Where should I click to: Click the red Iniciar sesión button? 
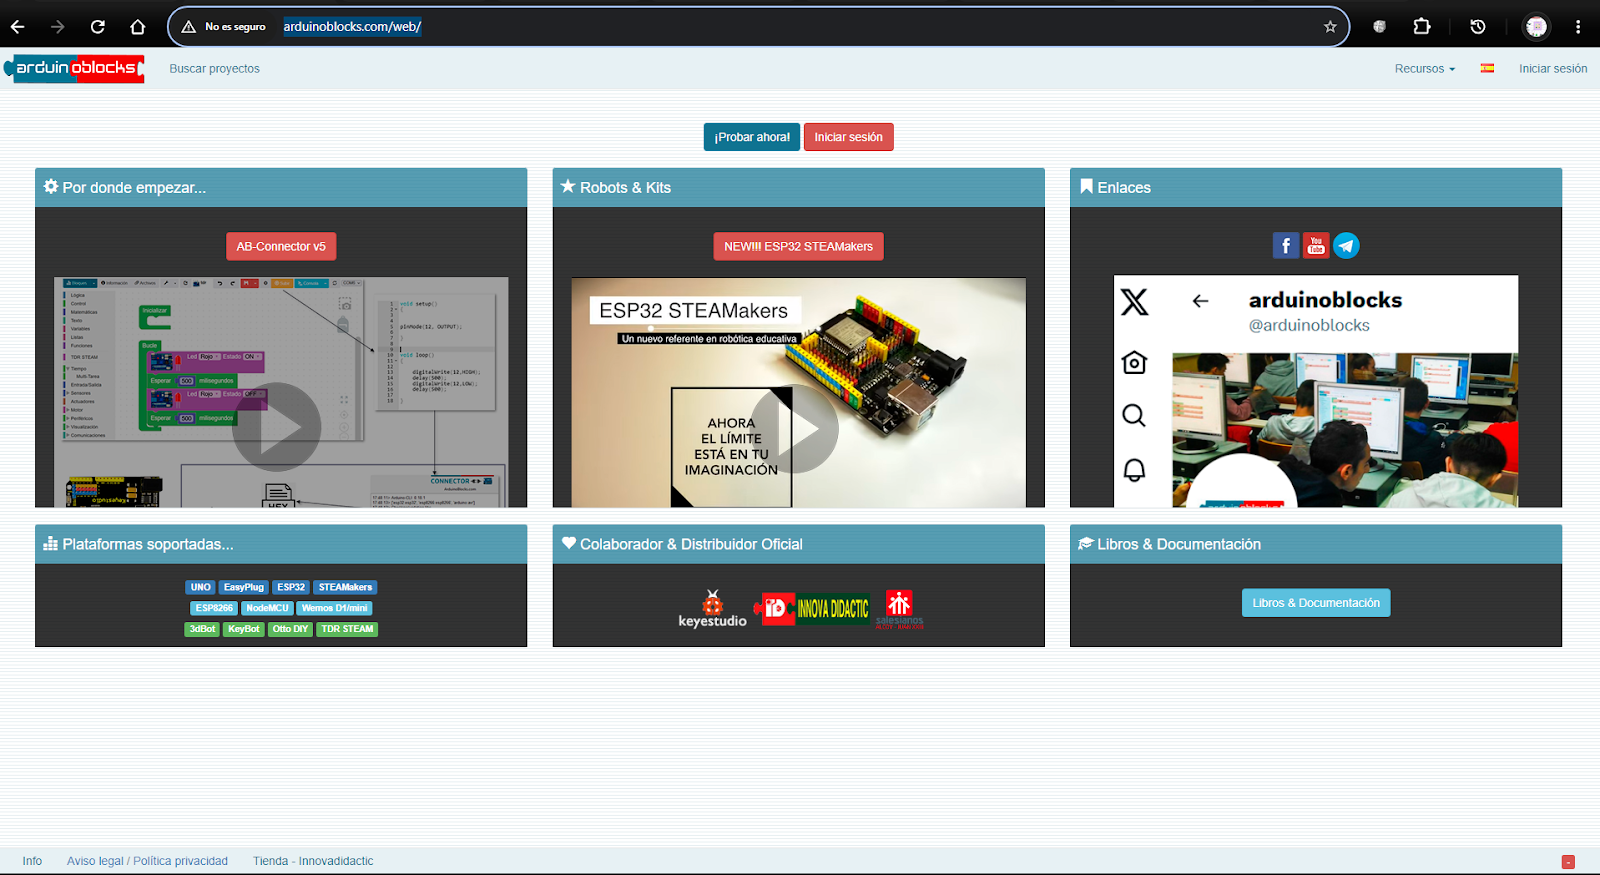(848, 137)
